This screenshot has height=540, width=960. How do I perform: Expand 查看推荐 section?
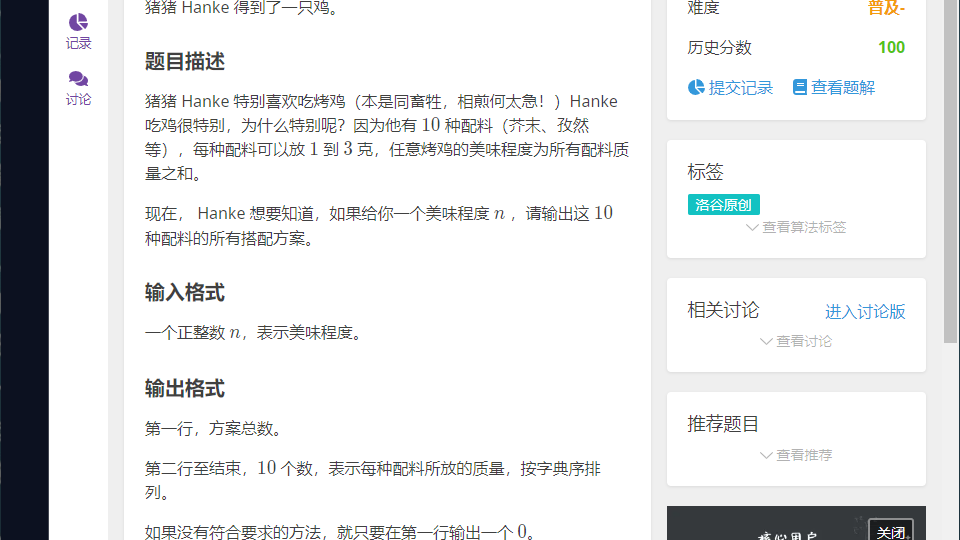(x=796, y=456)
